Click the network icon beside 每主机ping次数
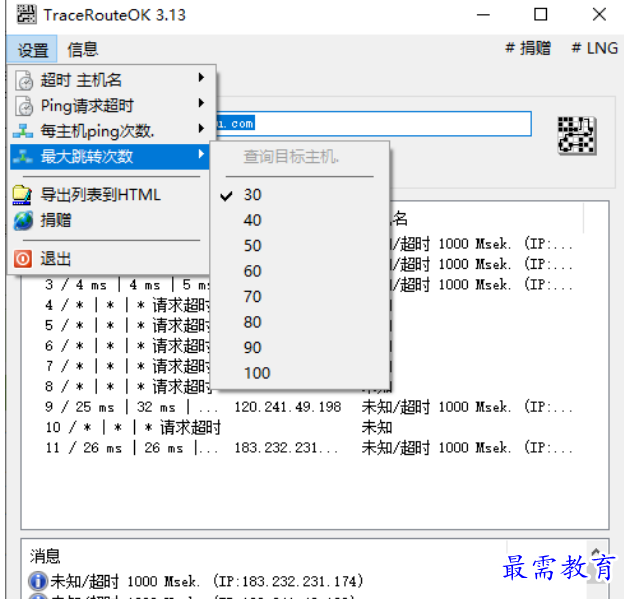This screenshot has height=599, width=624. pyautogui.click(x=23, y=131)
